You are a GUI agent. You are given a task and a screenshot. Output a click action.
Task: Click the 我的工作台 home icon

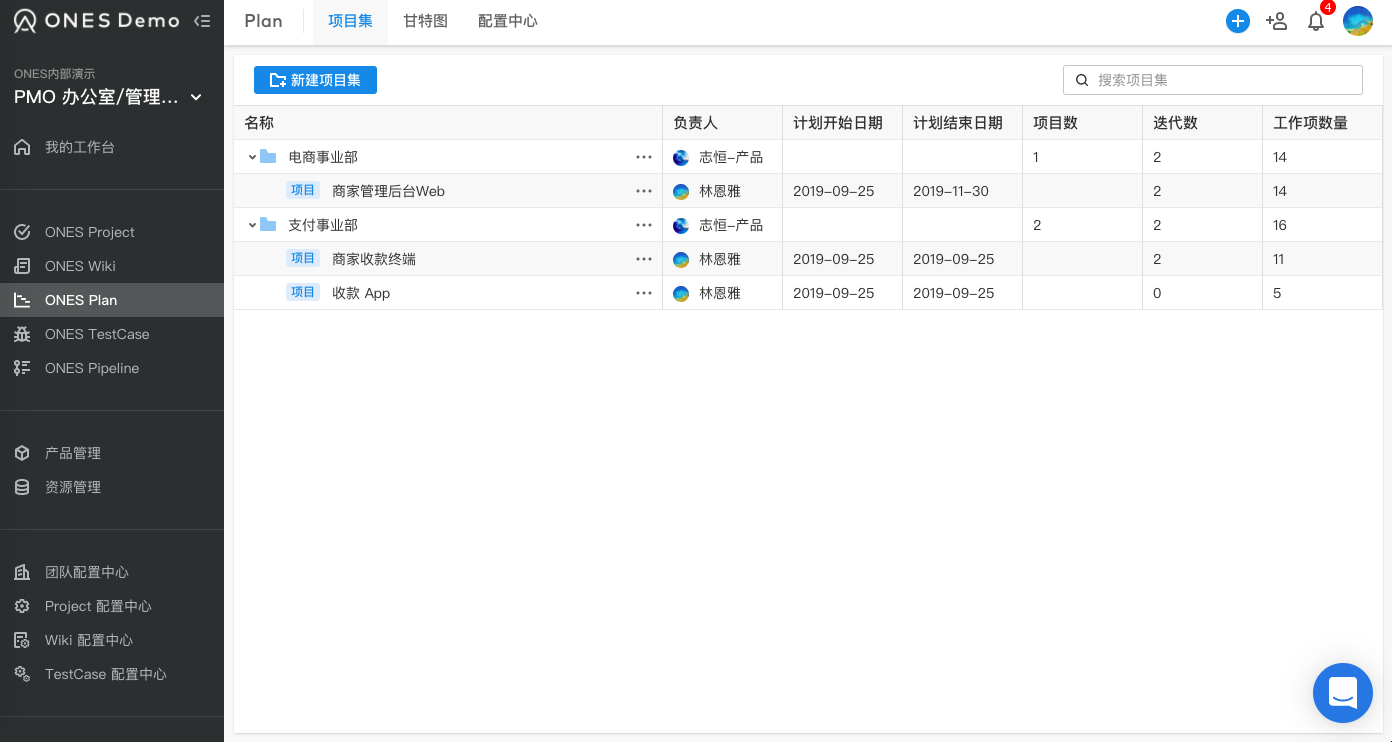22,147
